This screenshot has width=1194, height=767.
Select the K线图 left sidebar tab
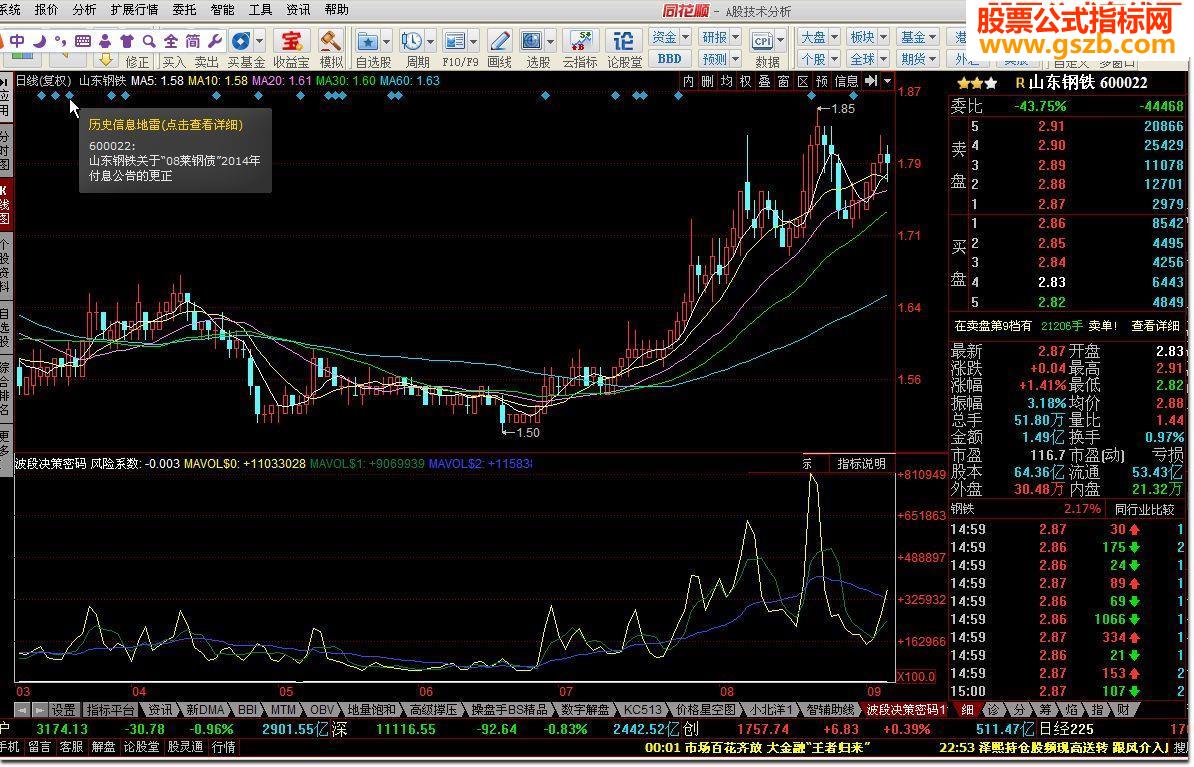point(5,204)
